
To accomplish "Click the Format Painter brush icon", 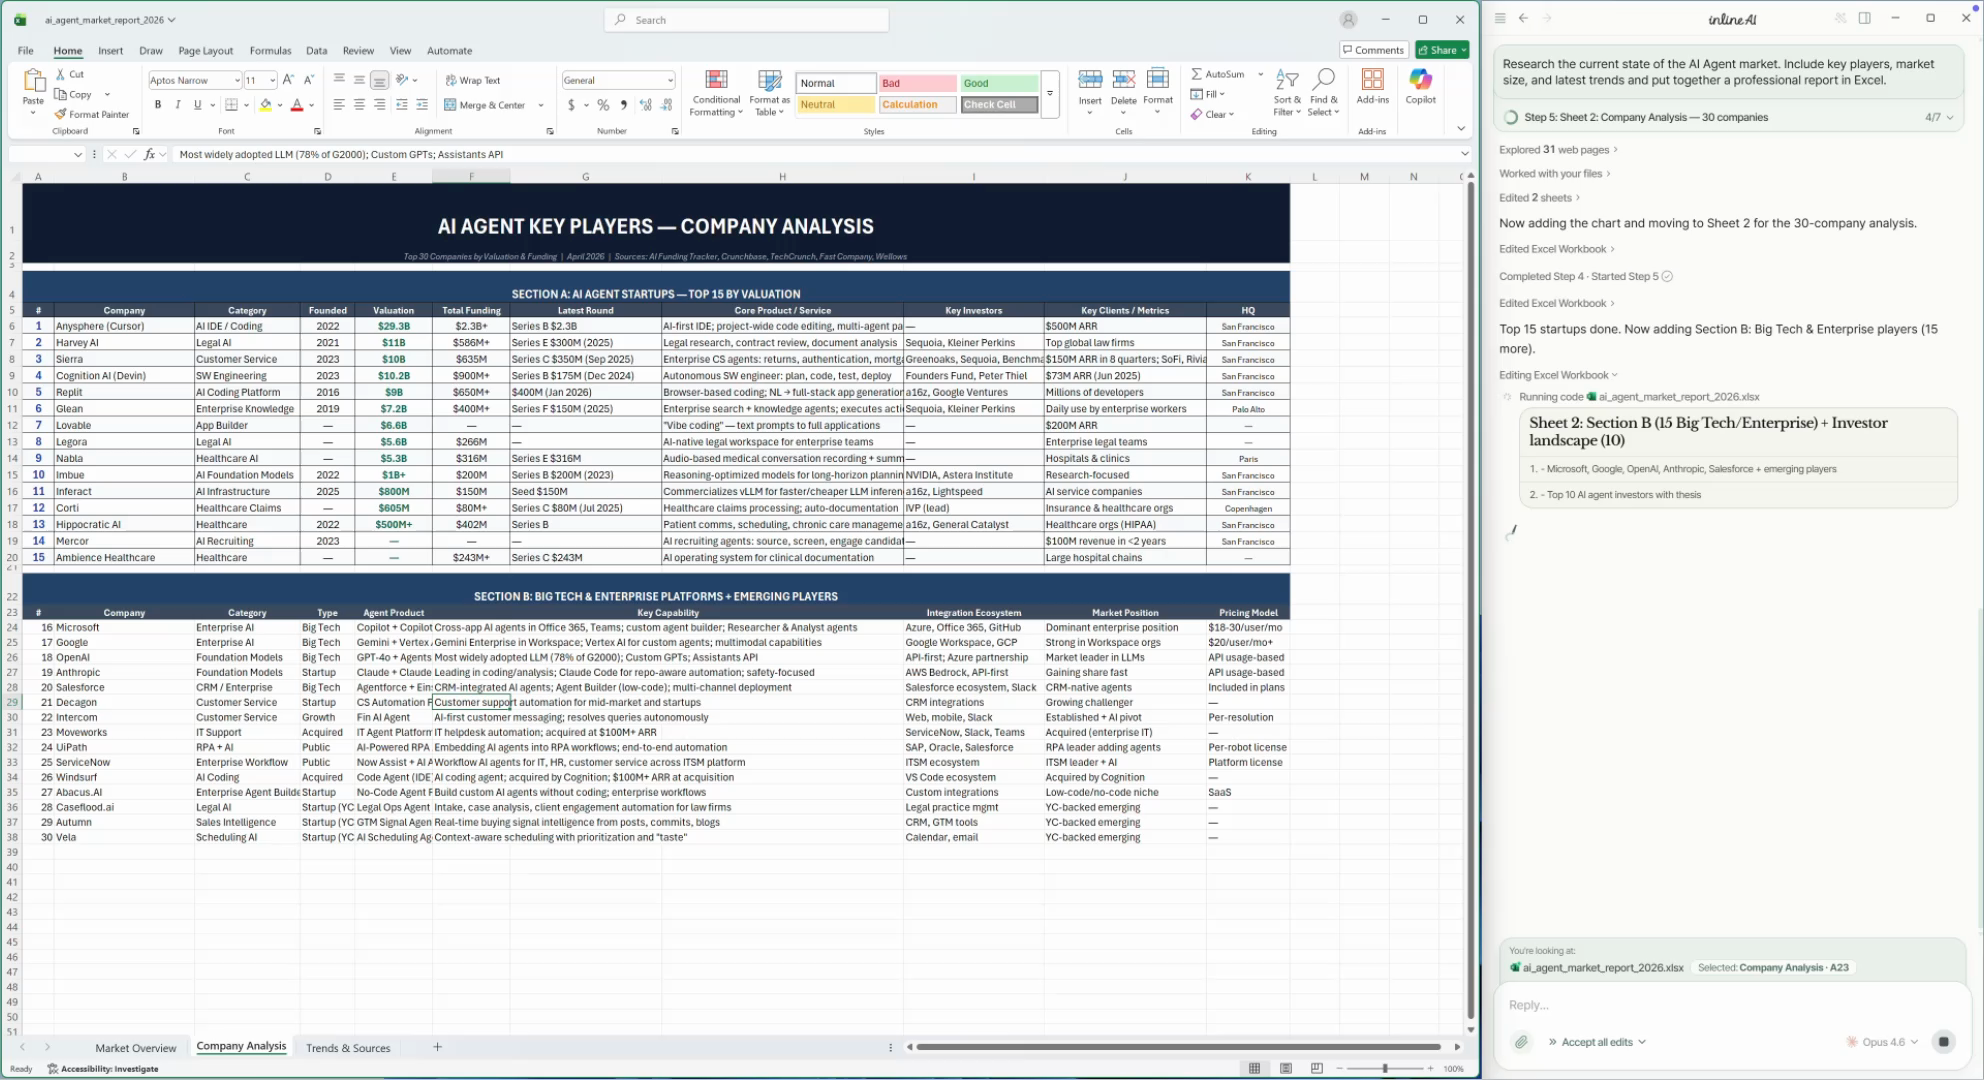I will point(61,114).
